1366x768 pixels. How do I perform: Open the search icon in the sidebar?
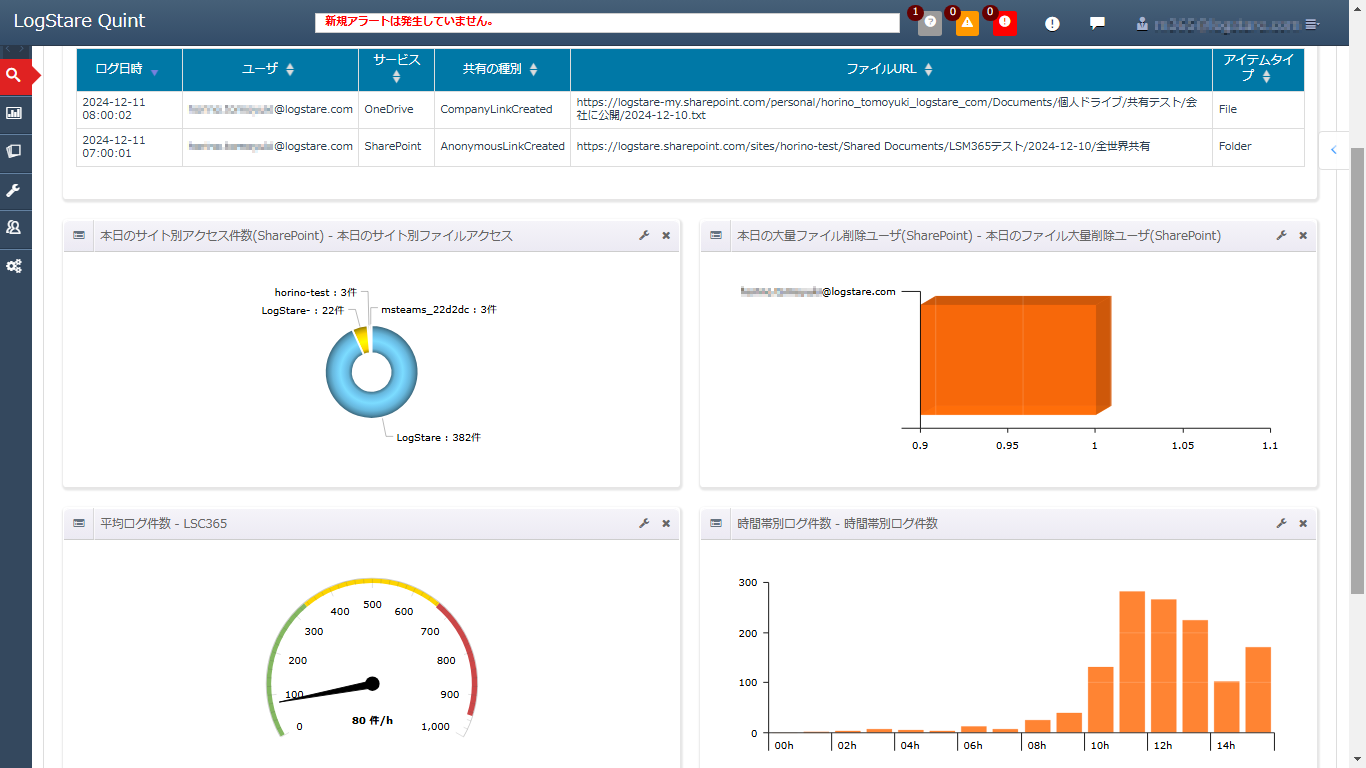(14, 75)
